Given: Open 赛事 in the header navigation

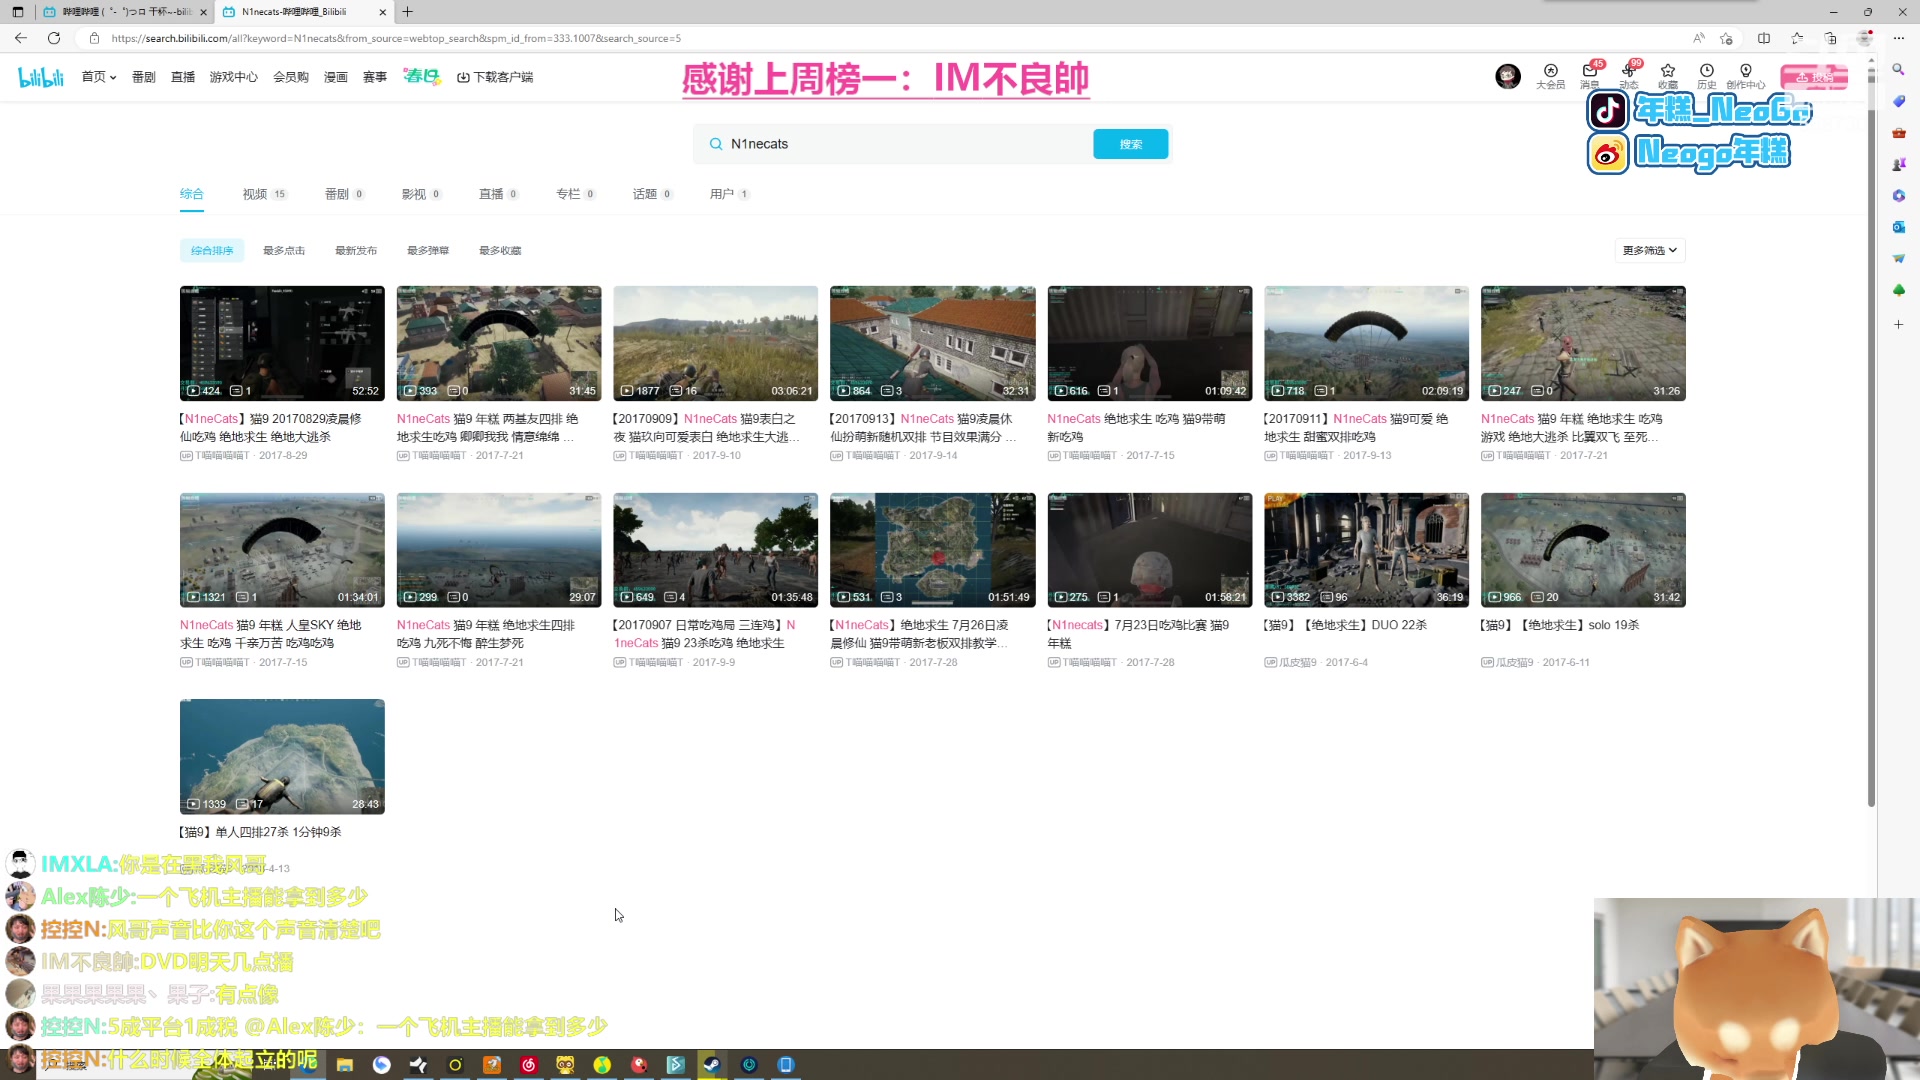Looking at the screenshot, I should tap(375, 77).
